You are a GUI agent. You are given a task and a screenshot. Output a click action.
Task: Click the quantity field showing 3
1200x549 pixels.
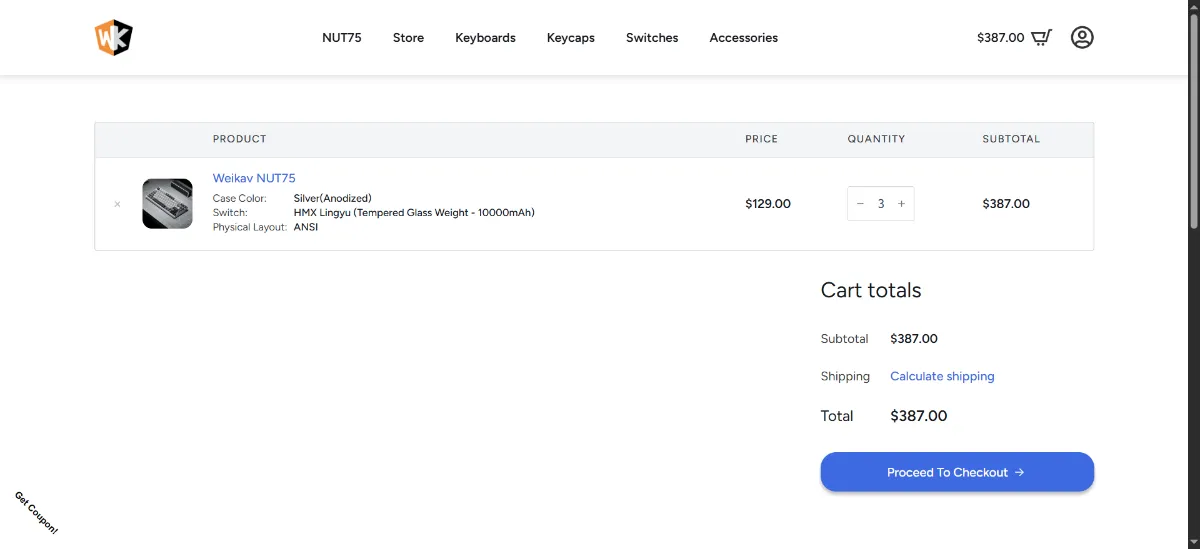point(881,204)
